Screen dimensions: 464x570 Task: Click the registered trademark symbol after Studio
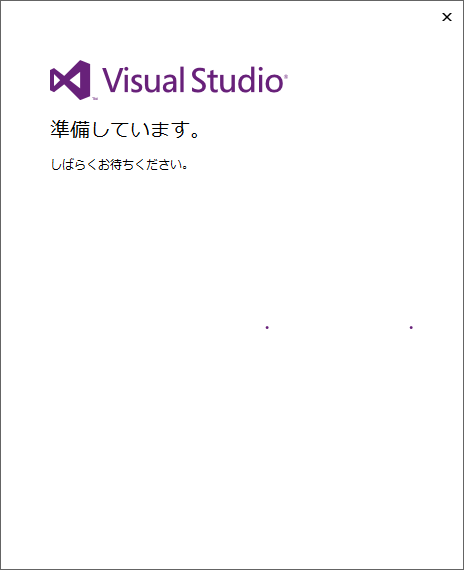pos(285,76)
